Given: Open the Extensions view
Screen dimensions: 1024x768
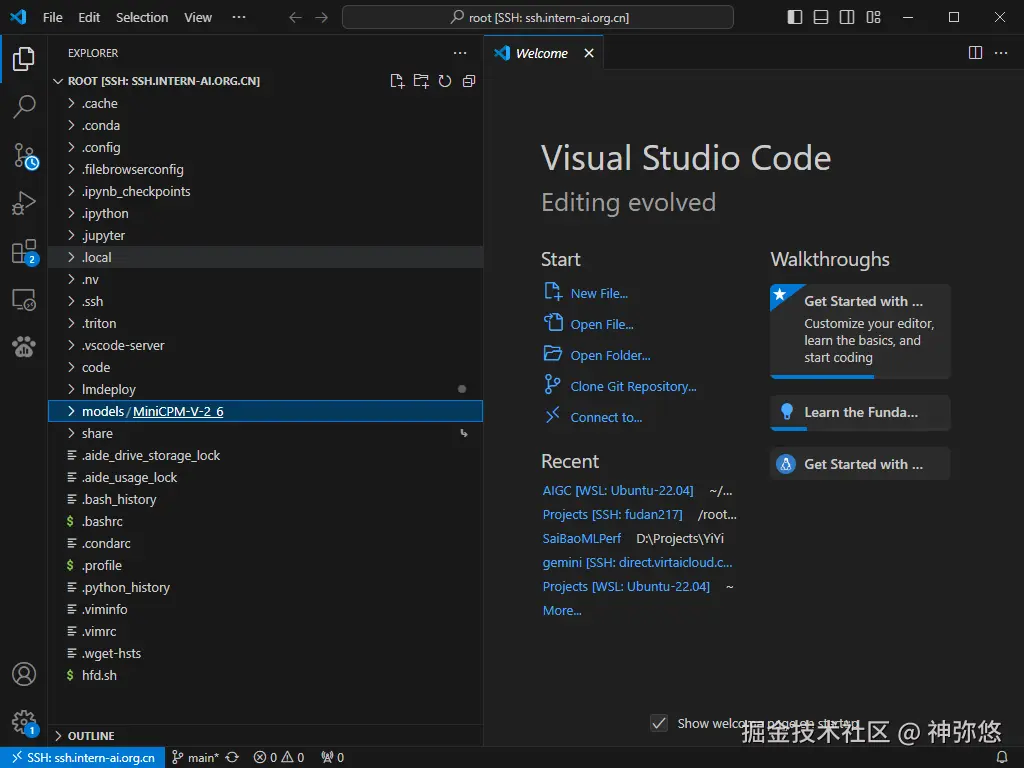Looking at the screenshot, I should coord(24,252).
